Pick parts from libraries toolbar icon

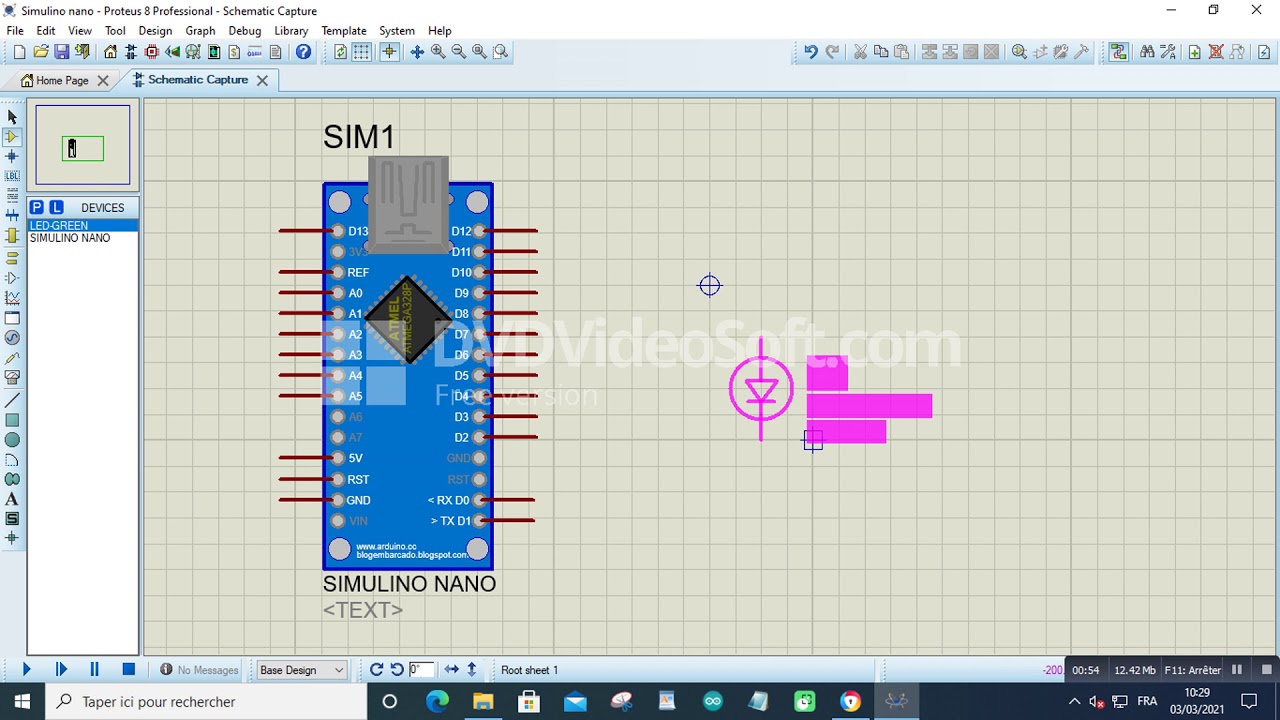1019,52
